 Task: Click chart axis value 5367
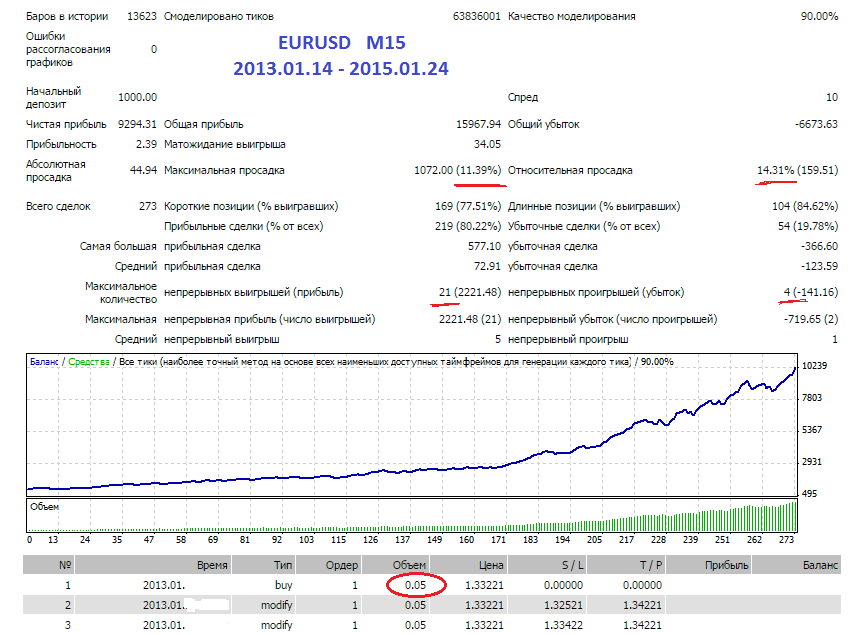[812, 430]
